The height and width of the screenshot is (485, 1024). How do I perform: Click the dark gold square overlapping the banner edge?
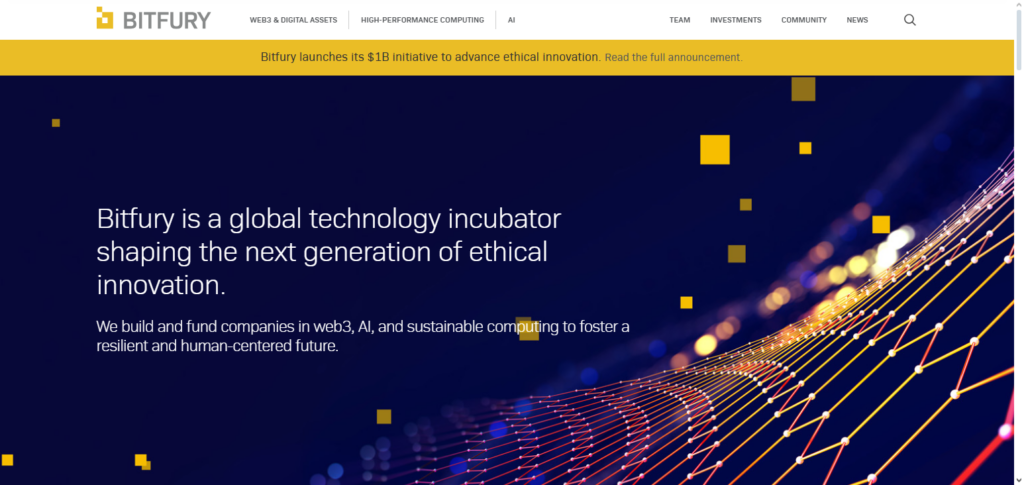803,89
